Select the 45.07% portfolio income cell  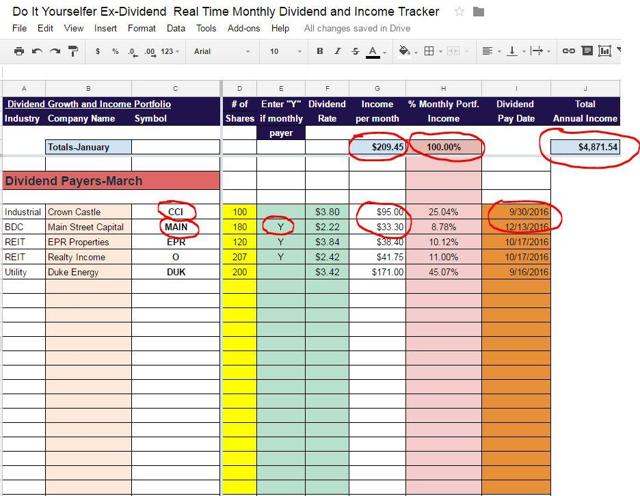click(x=444, y=272)
